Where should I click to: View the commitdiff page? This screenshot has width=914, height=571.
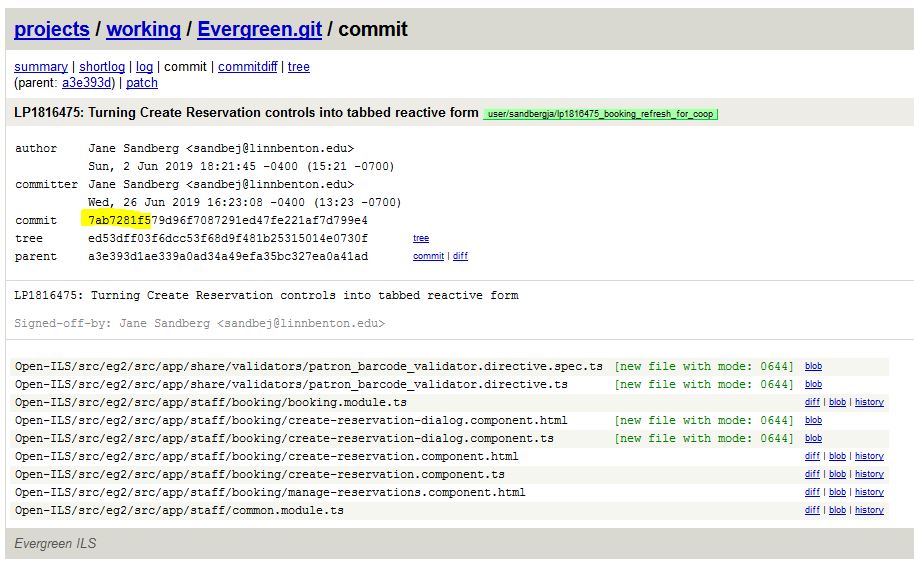point(248,67)
